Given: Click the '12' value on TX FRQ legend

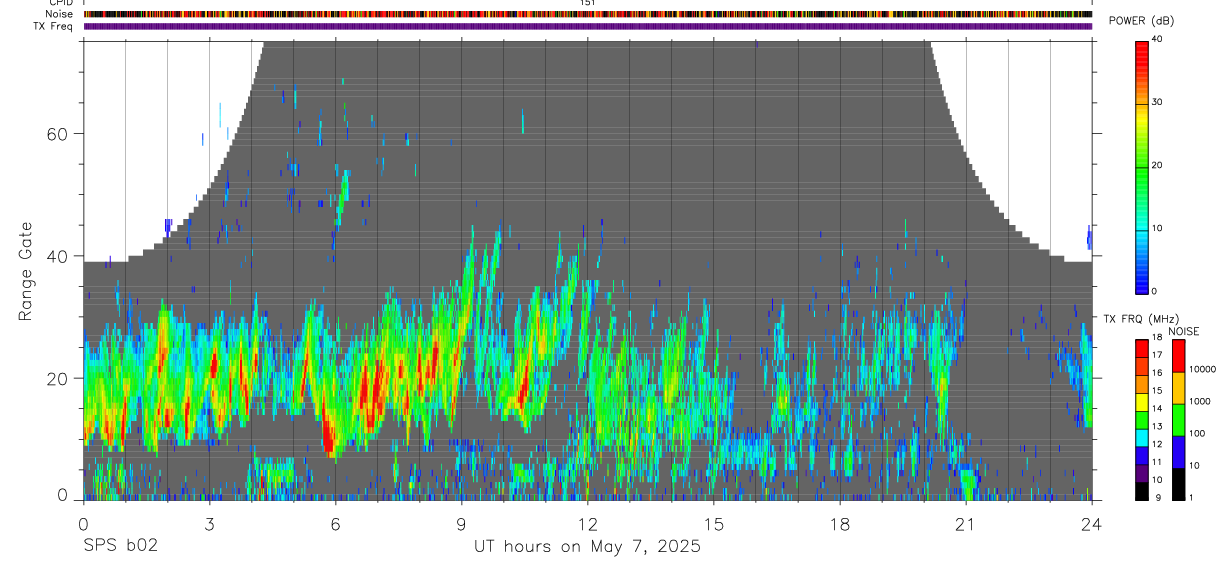Looking at the screenshot, I should click(x=1156, y=444).
